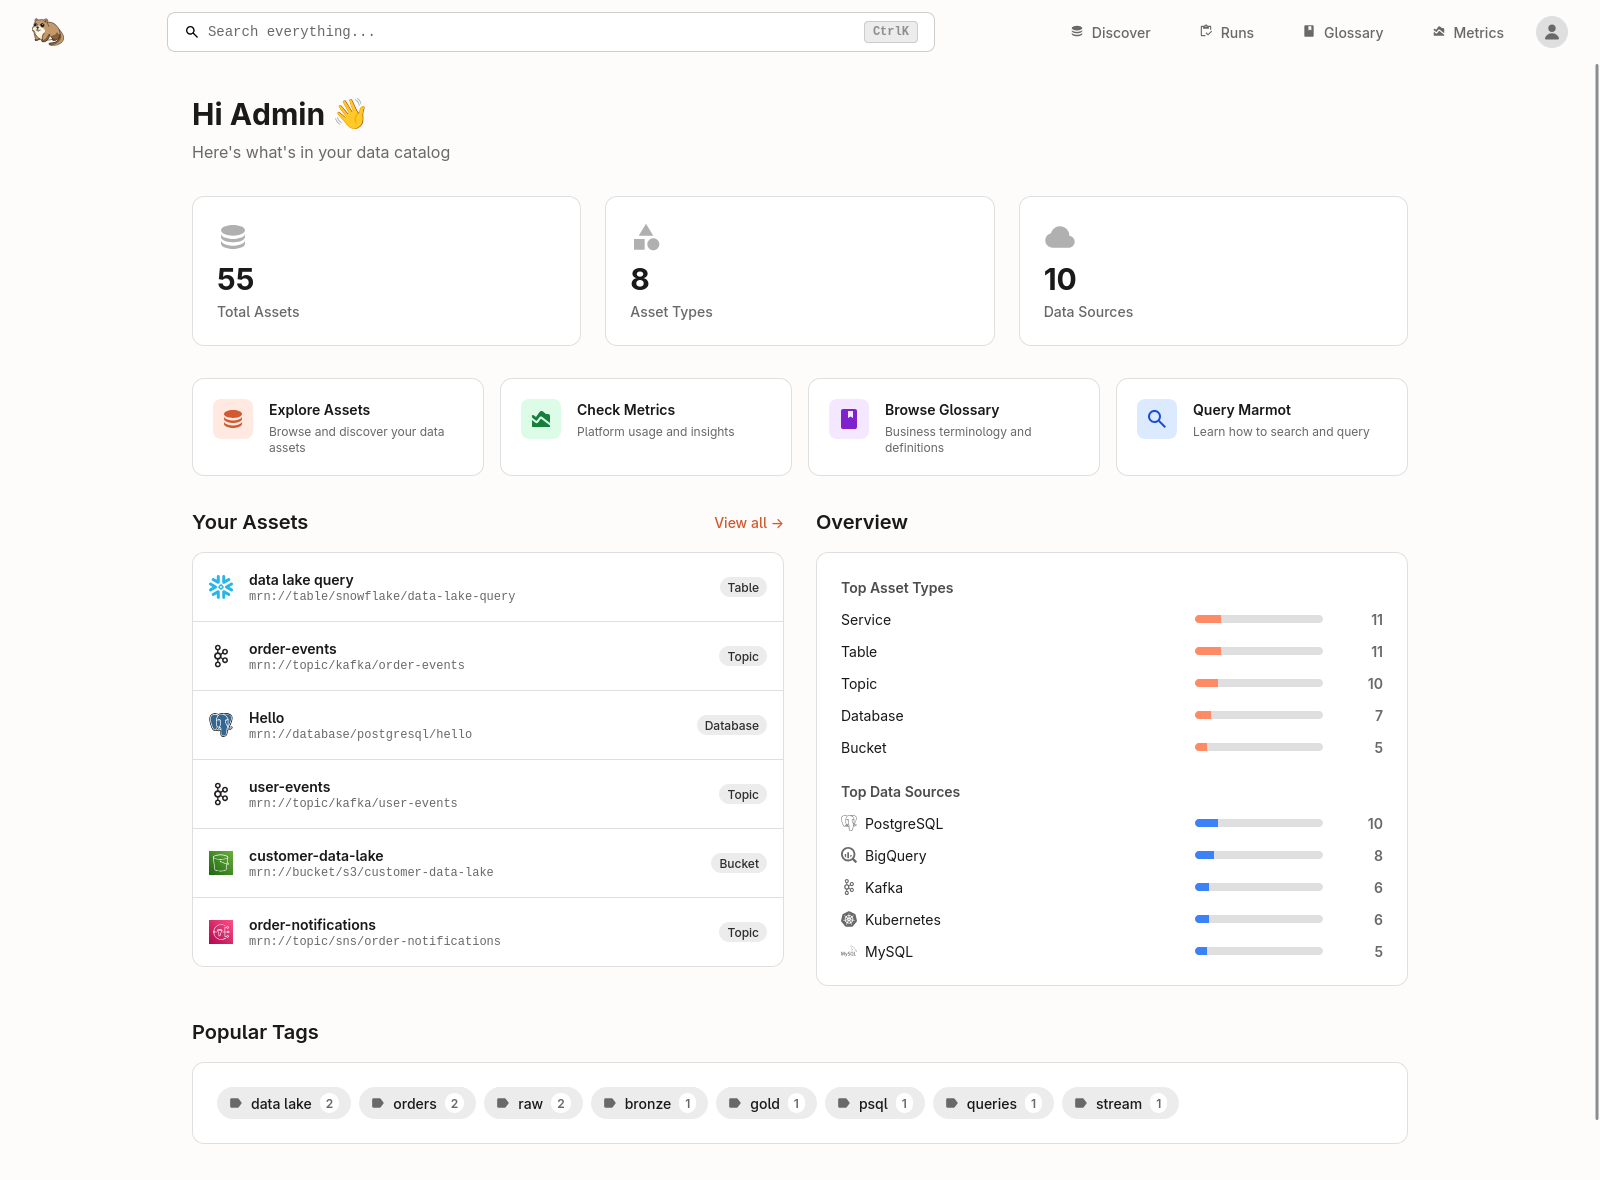Select the SNS icon on order-notifications
This screenshot has width=1600, height=1180.
click(x=220, y=931)
